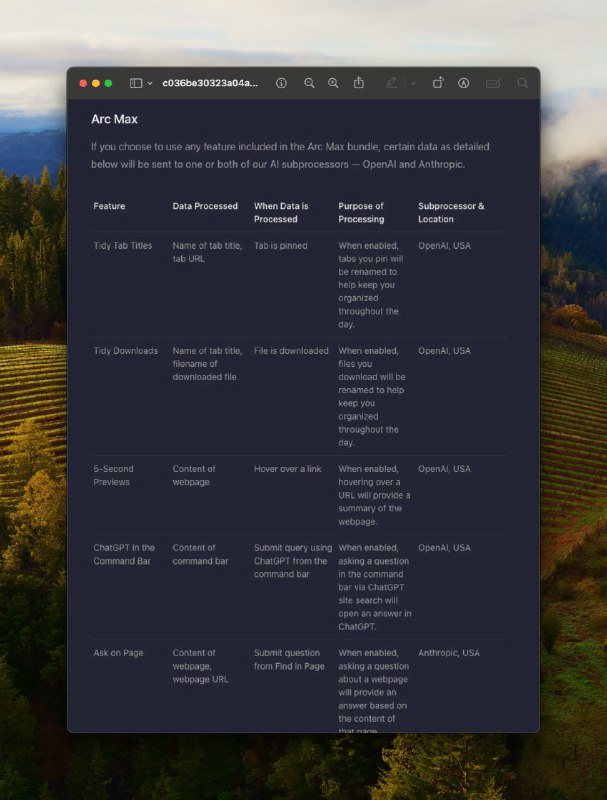Minimize the Preview window with yellow button
The image size is (607, 800).
tap(96, 83)
